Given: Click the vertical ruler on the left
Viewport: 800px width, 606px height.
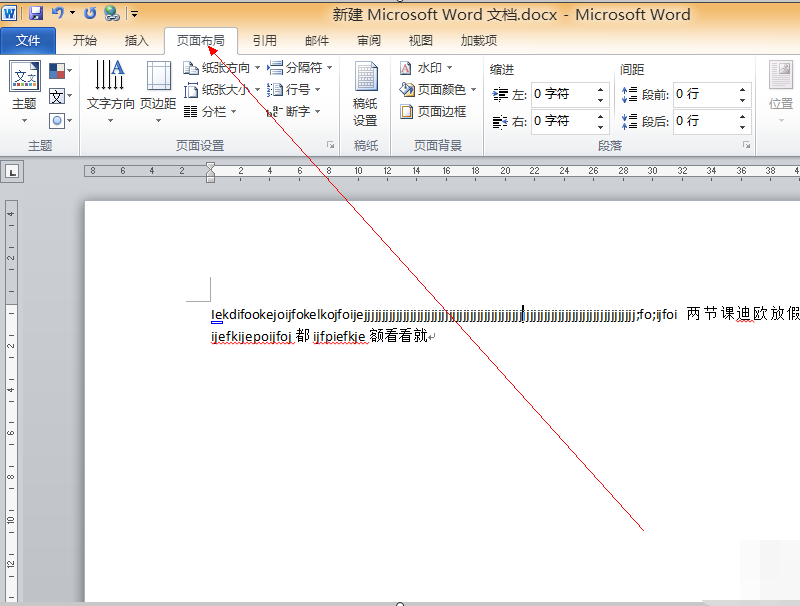Looking at the screenshot, I should click(x=11, y=400).
